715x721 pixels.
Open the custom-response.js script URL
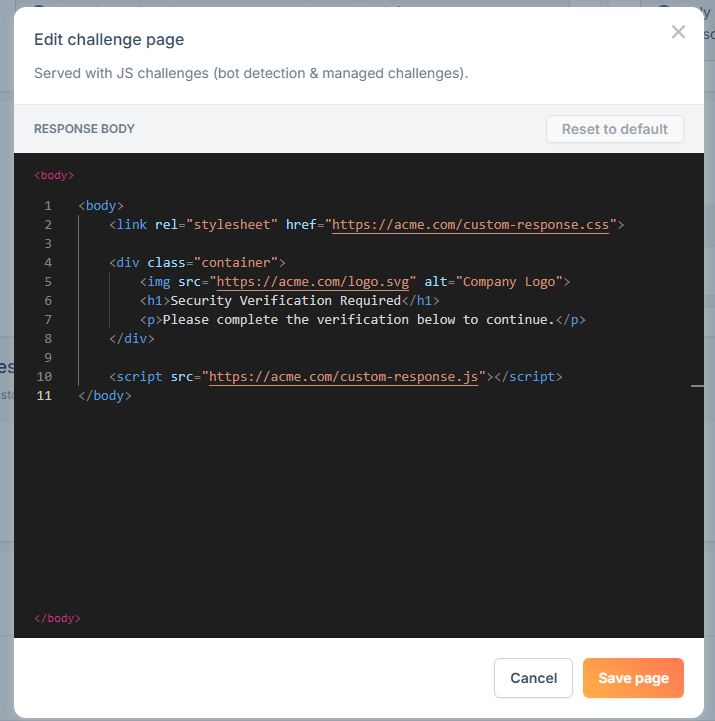(x=343, y=377)
